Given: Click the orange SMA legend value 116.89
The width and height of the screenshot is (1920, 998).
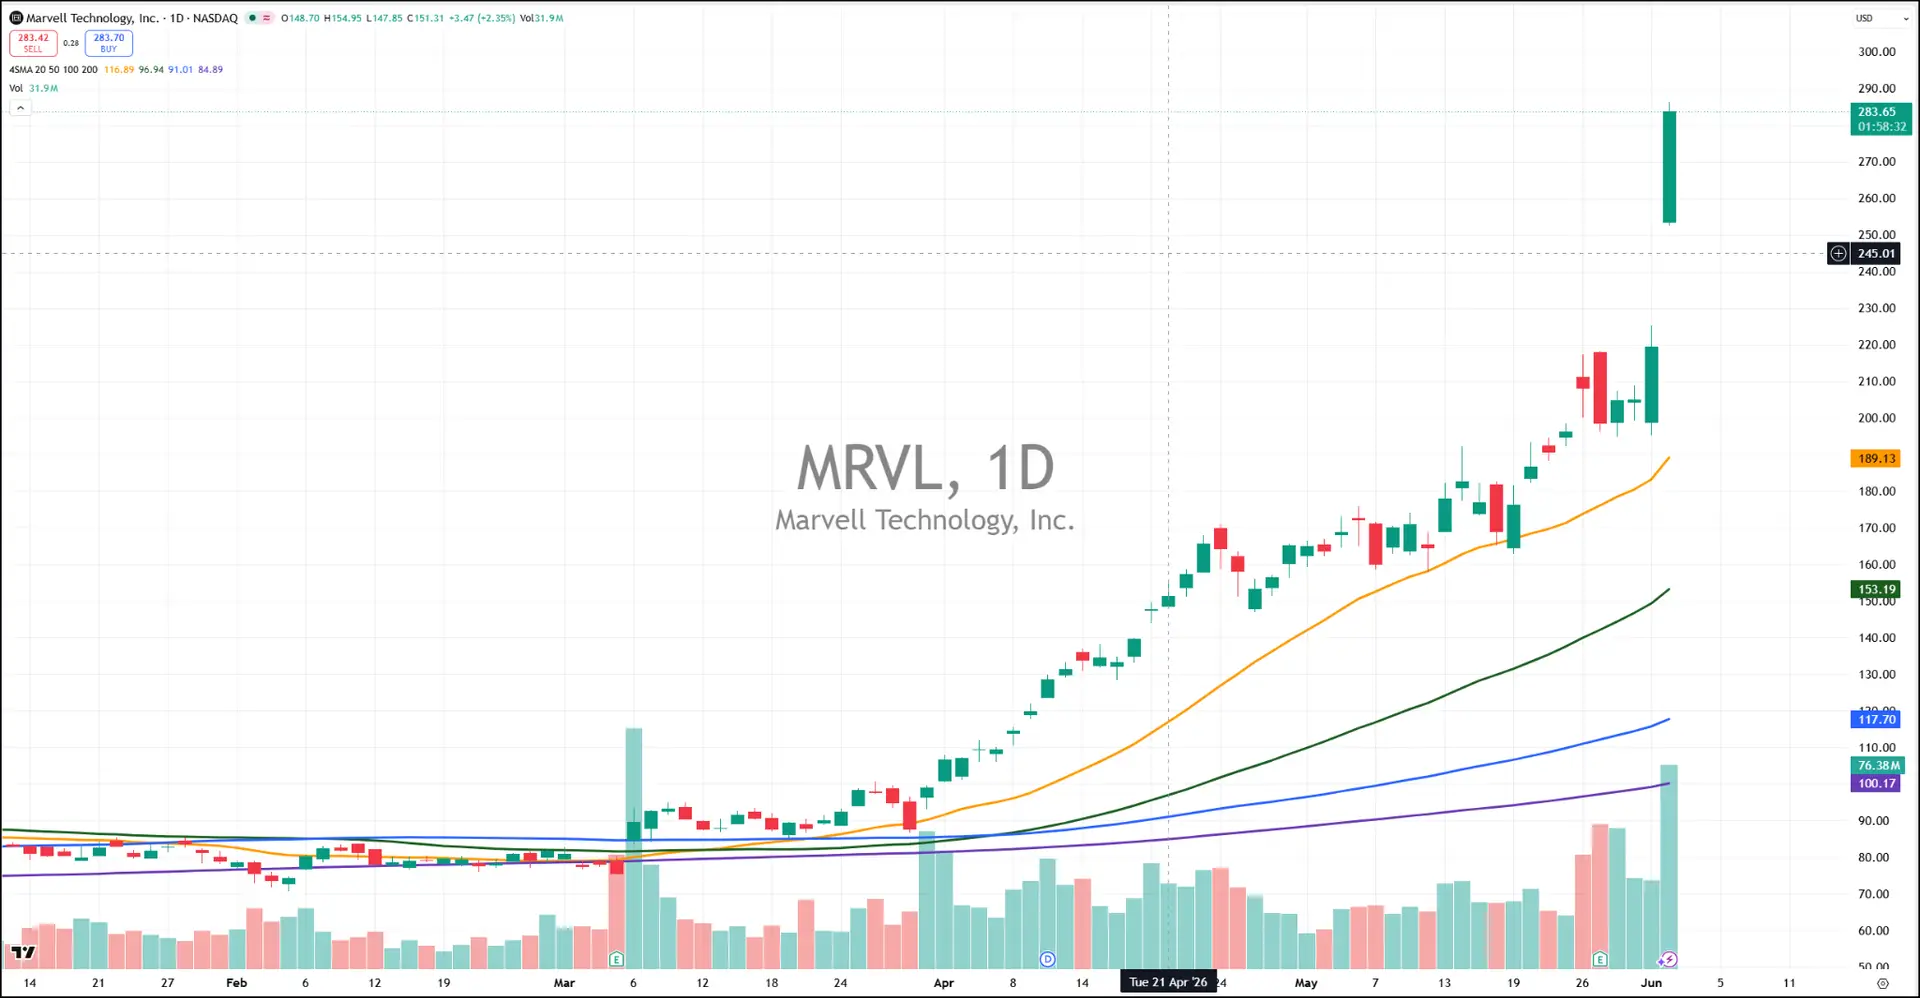Looking at the screenshot, I should (119, 70).
